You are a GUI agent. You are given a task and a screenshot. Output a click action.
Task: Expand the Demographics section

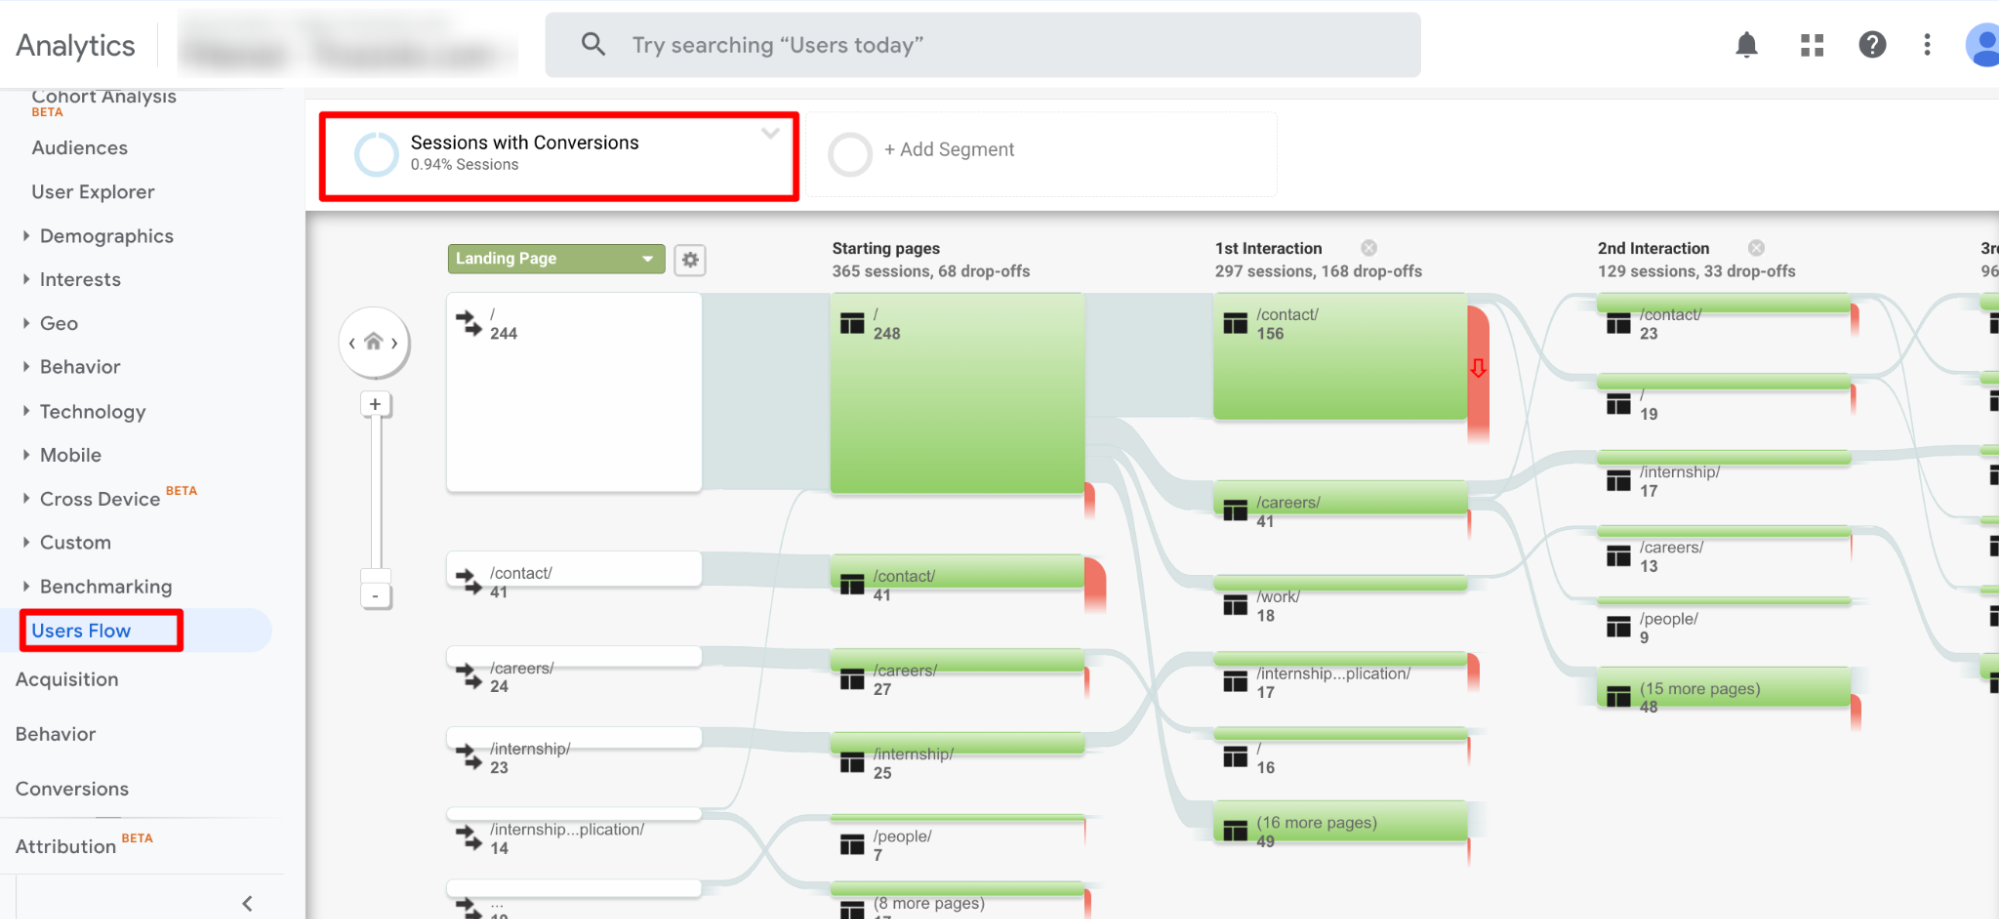pos(106,235)
